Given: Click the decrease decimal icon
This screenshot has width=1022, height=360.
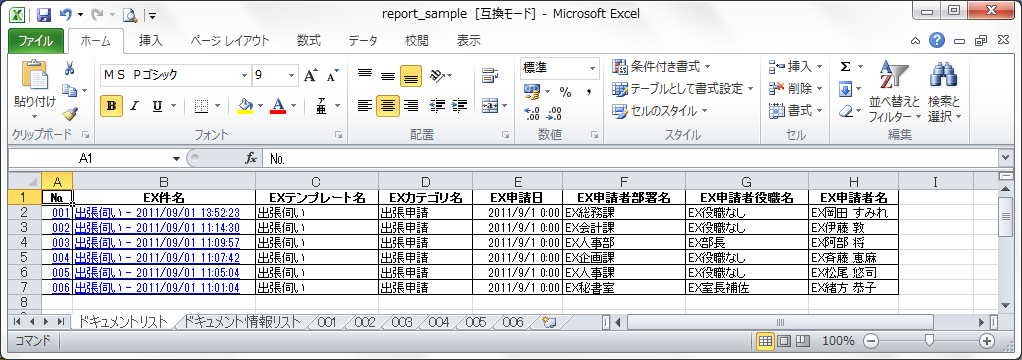Looking at the screenshot, I should (x=555, y=114).
